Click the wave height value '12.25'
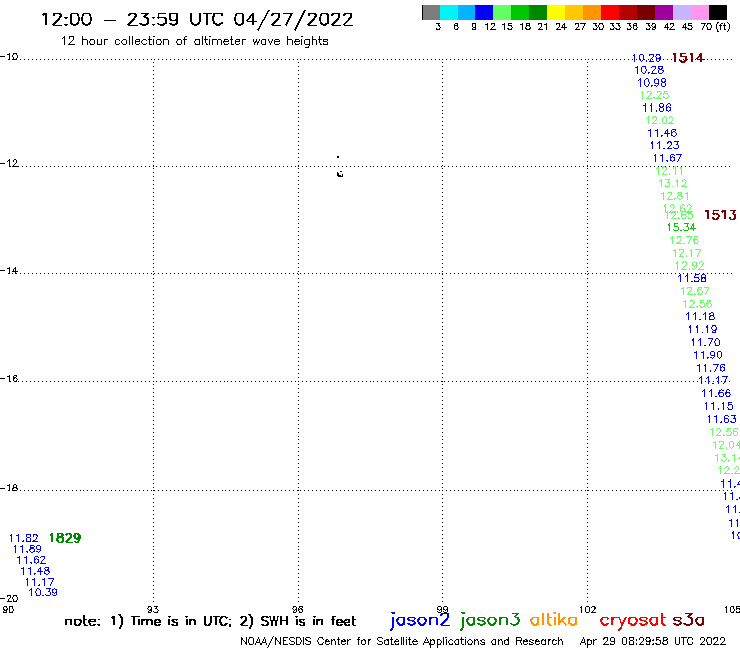 (x=654, y=95)
